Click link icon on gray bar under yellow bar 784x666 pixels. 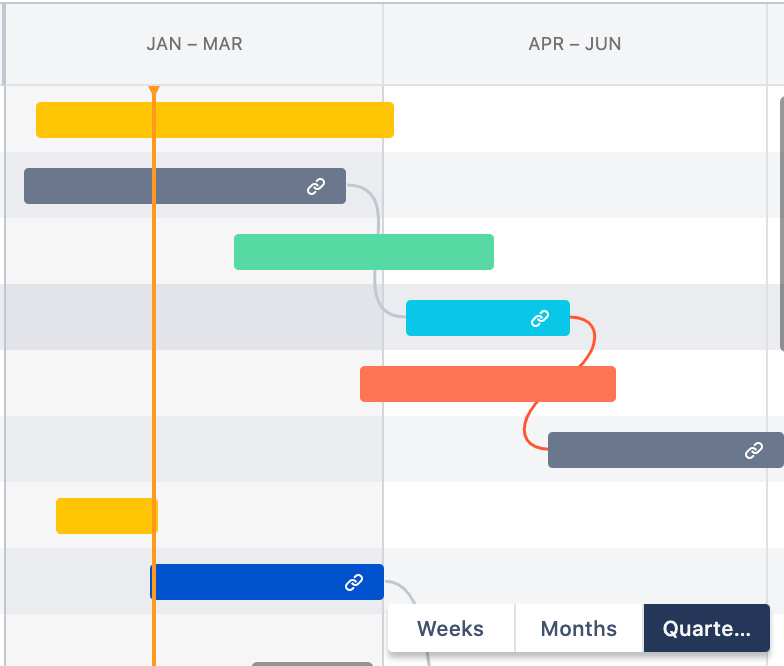point(316,186)
